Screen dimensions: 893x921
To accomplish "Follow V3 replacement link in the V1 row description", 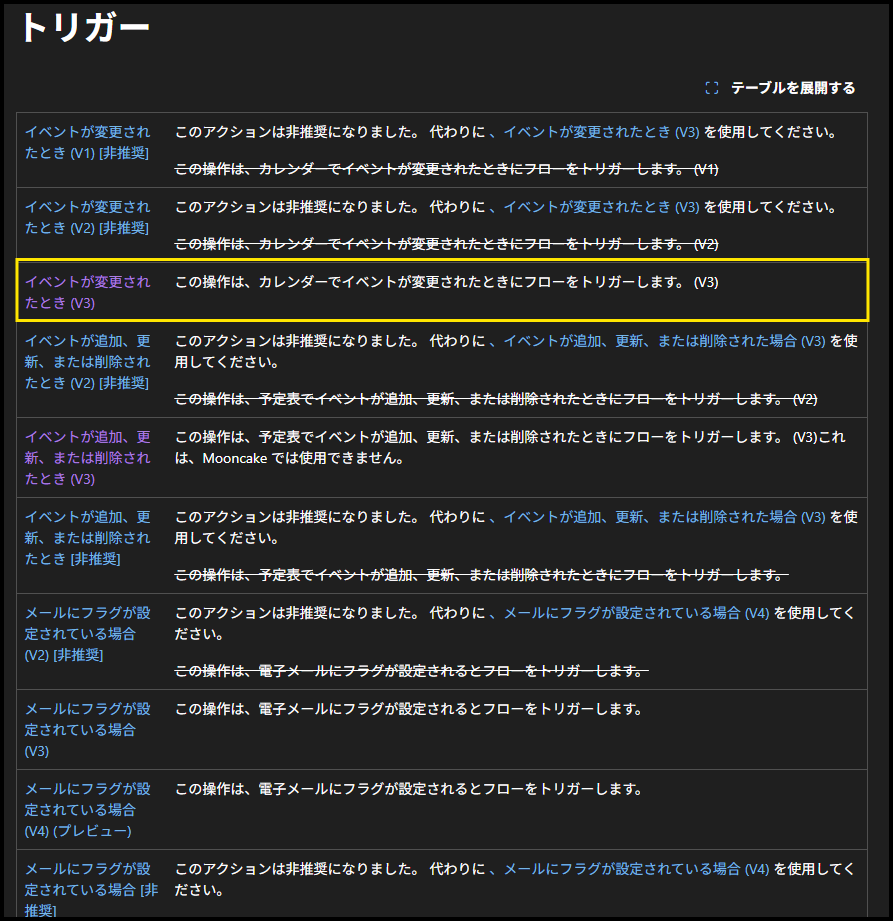I will click(x=601, y=132).
